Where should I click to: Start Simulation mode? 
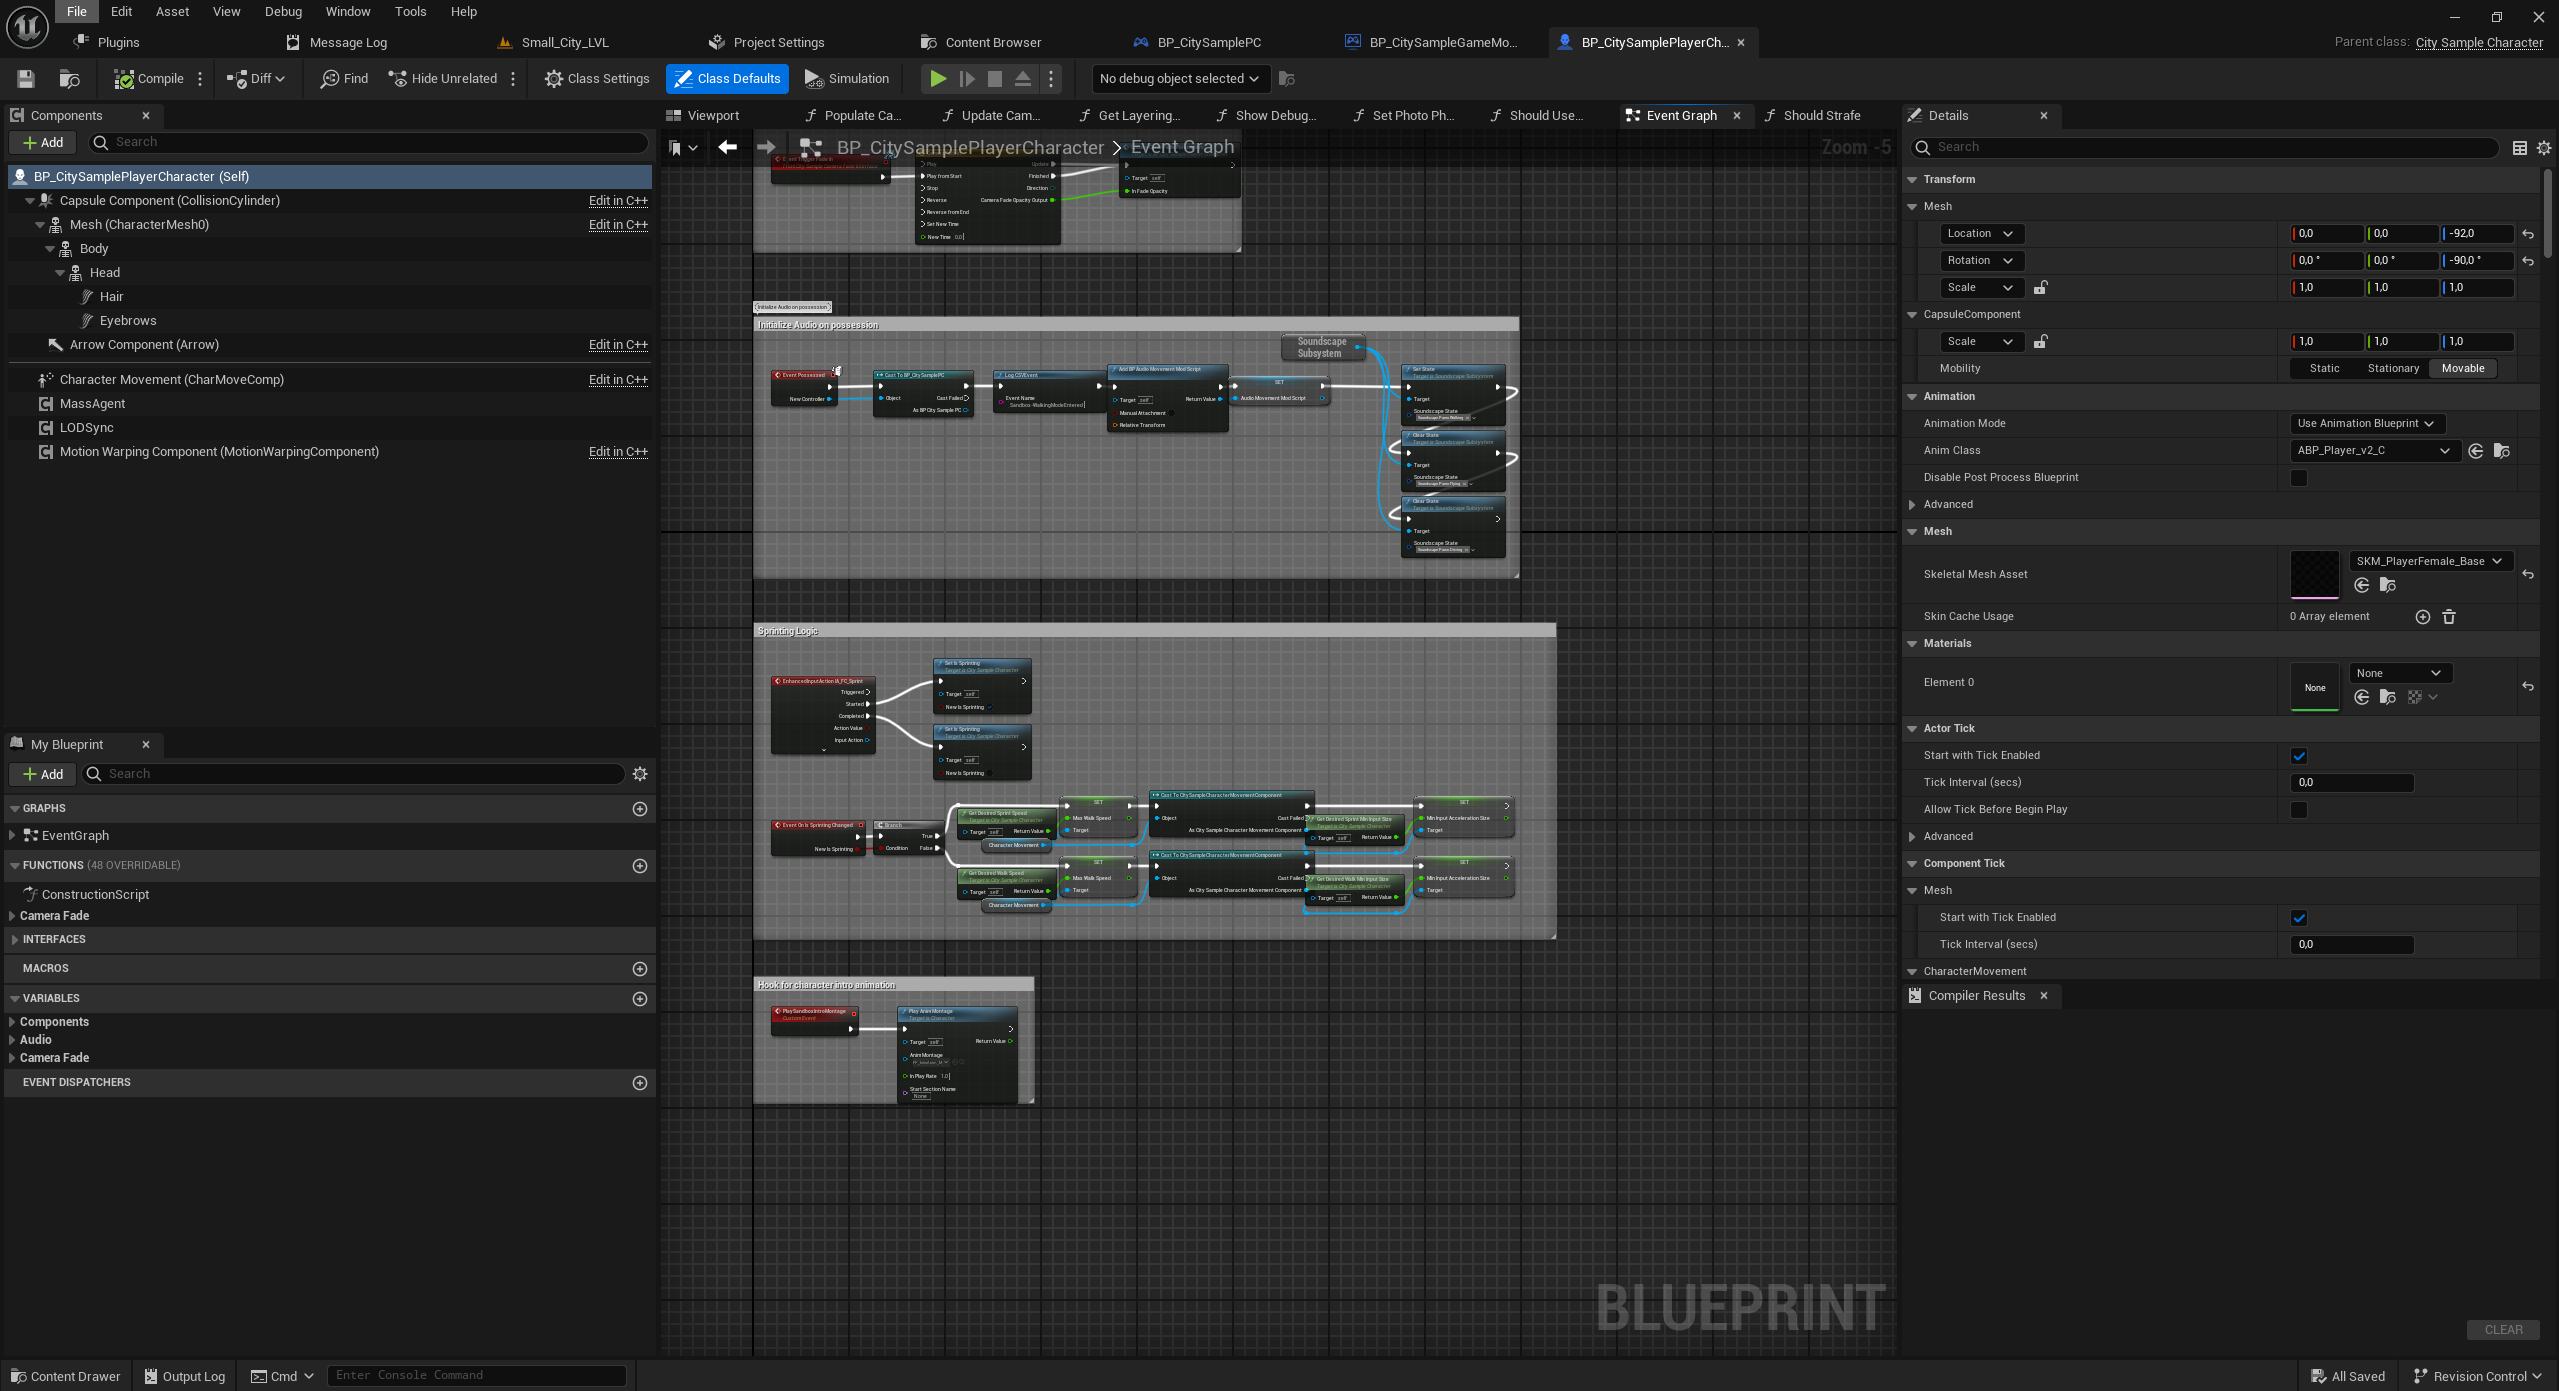pos(846,79)
